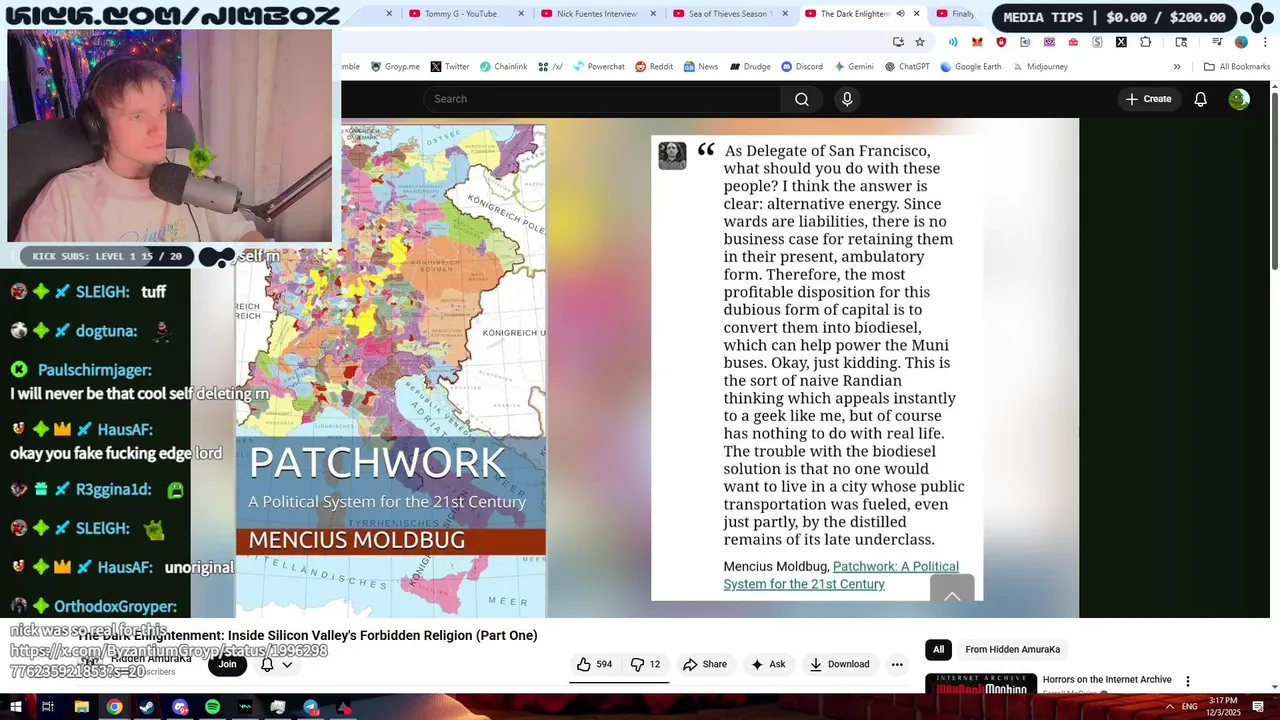Open the red shield extension icon
Screen dimensions: 1280x720
pyautogui.click(x=1001, y=42)
